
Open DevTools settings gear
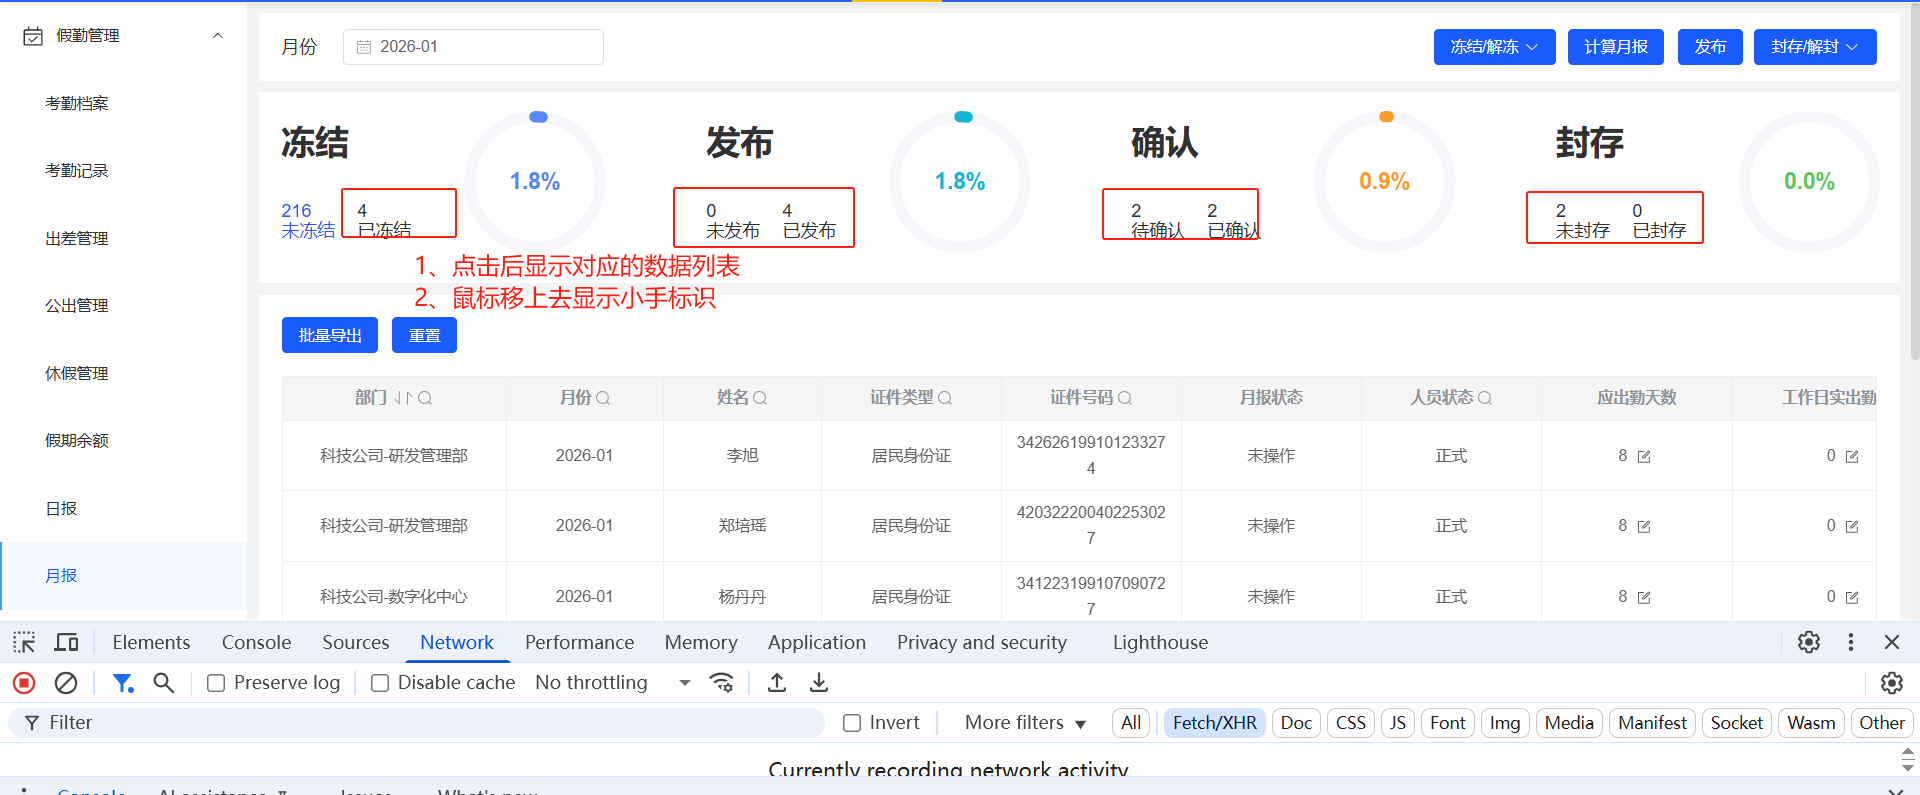click(x=1808, y=642)
